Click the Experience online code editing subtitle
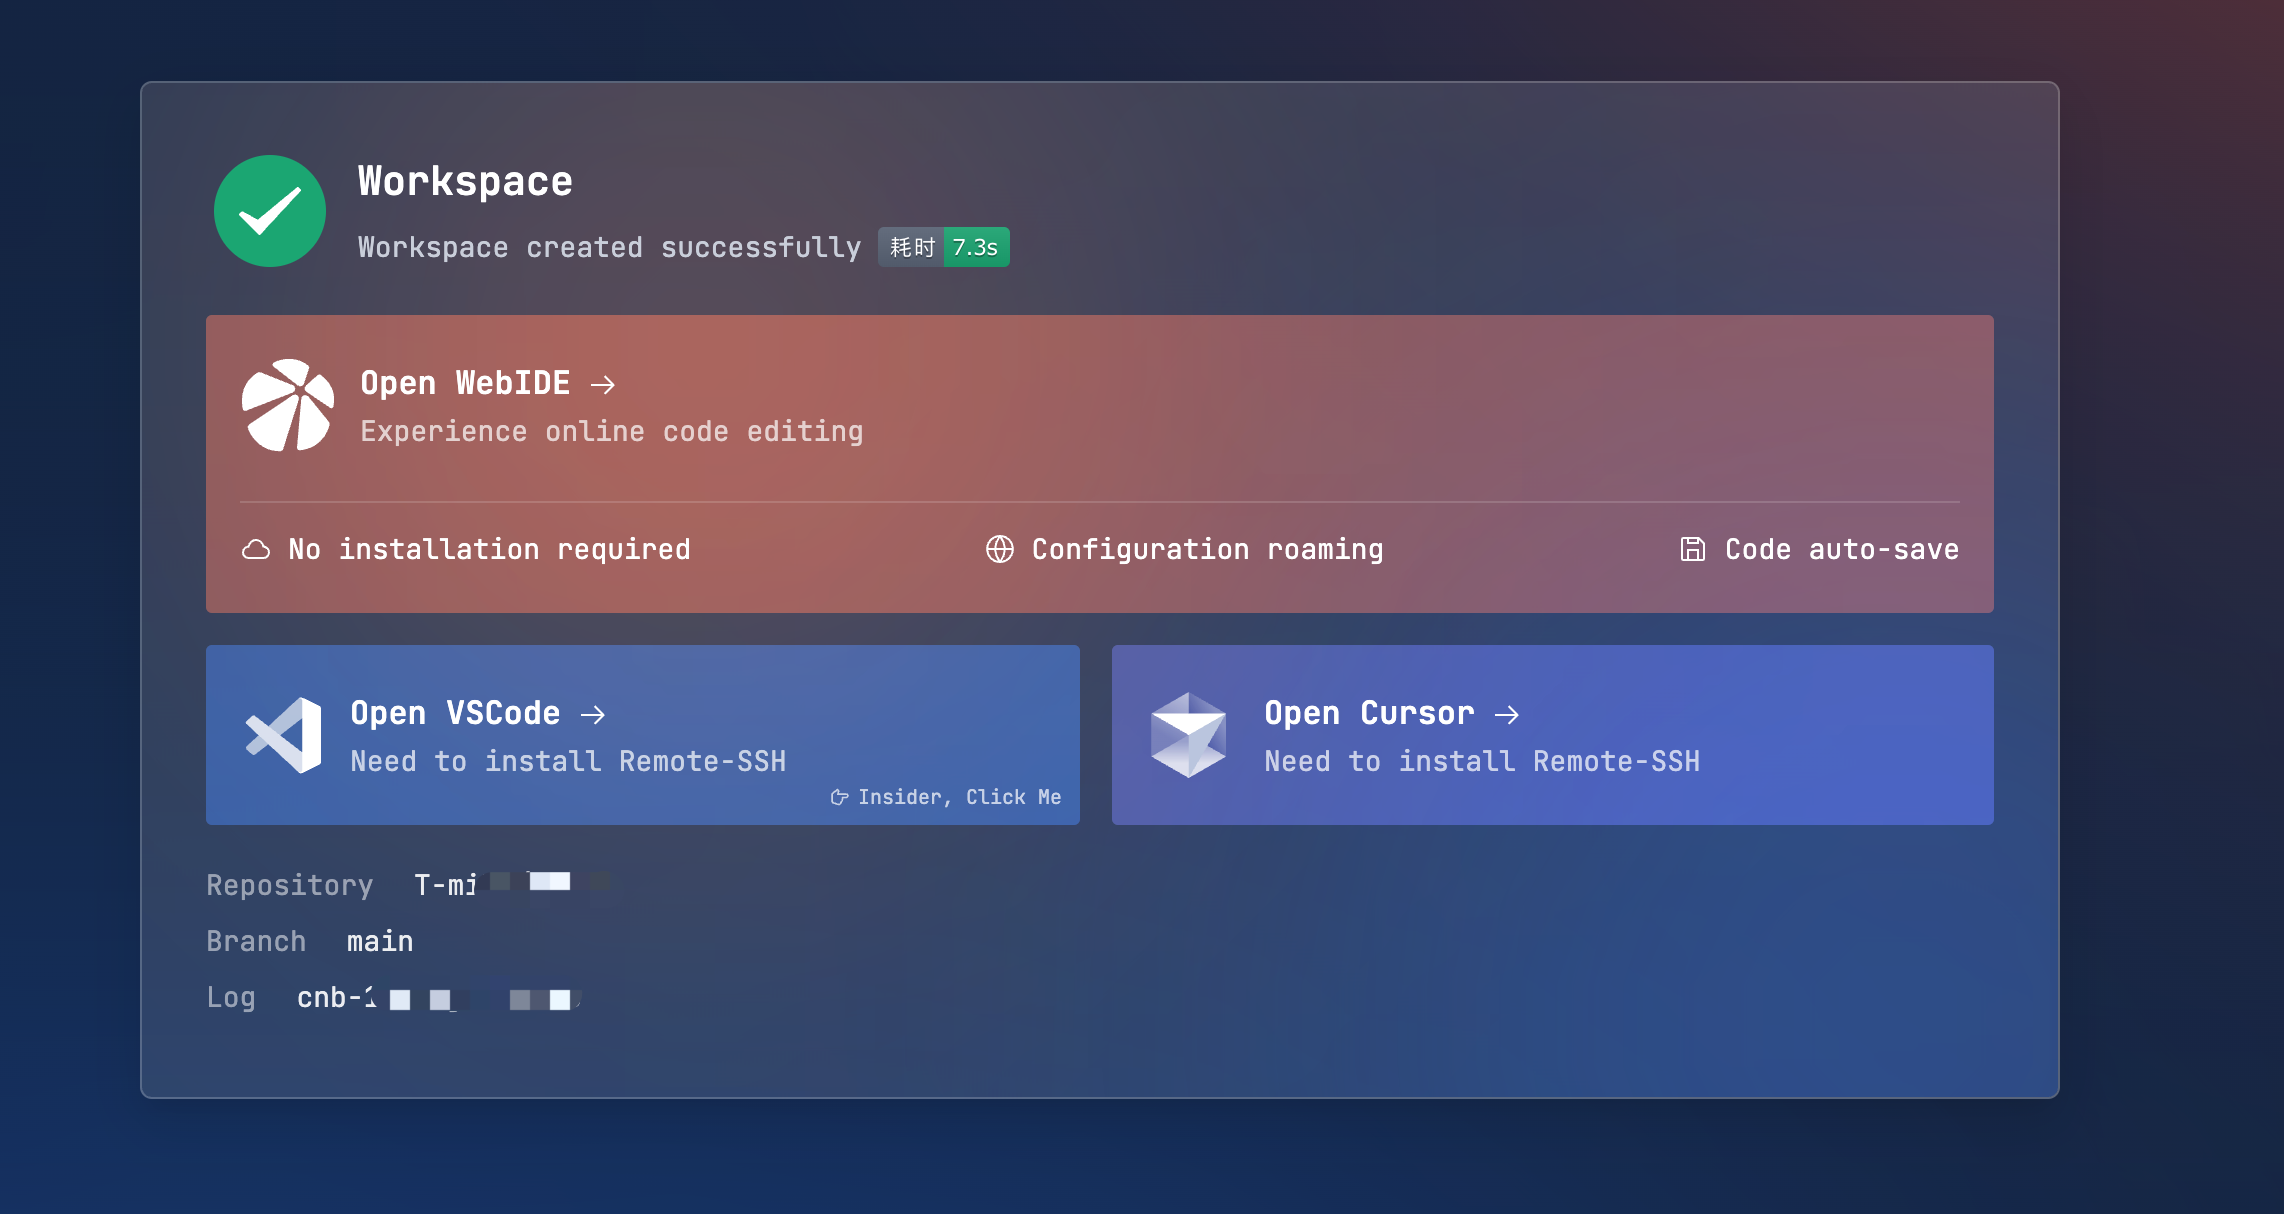The height and width of the screenshot is (1214, 2284). pyautogui.click(x=611, y=431)
